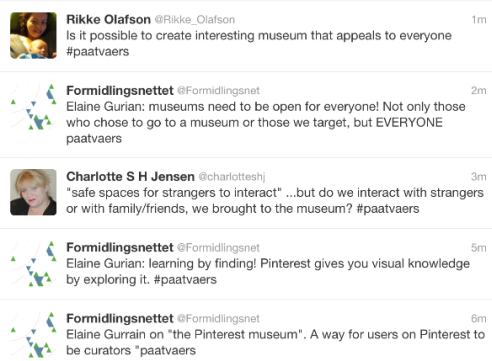Screen dimensions: 492x361
Task: Click Formidlingsnettet logo on 5m tweet
Action: coord(33,264)
